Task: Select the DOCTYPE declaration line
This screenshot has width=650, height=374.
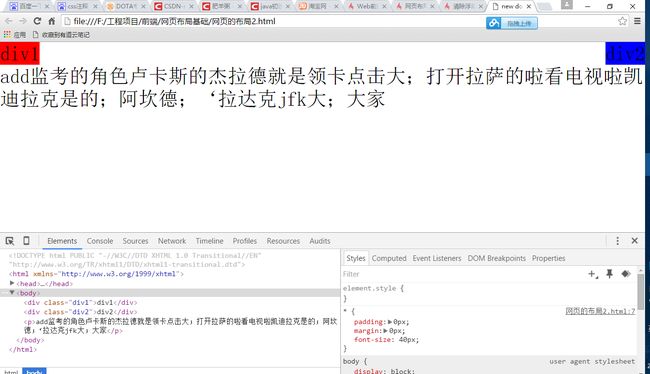Action: [135, 260]
